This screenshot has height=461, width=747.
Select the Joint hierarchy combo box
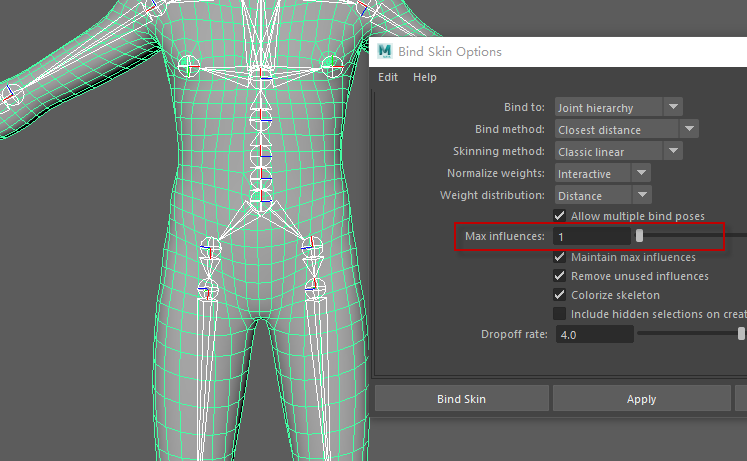(608, 107)
